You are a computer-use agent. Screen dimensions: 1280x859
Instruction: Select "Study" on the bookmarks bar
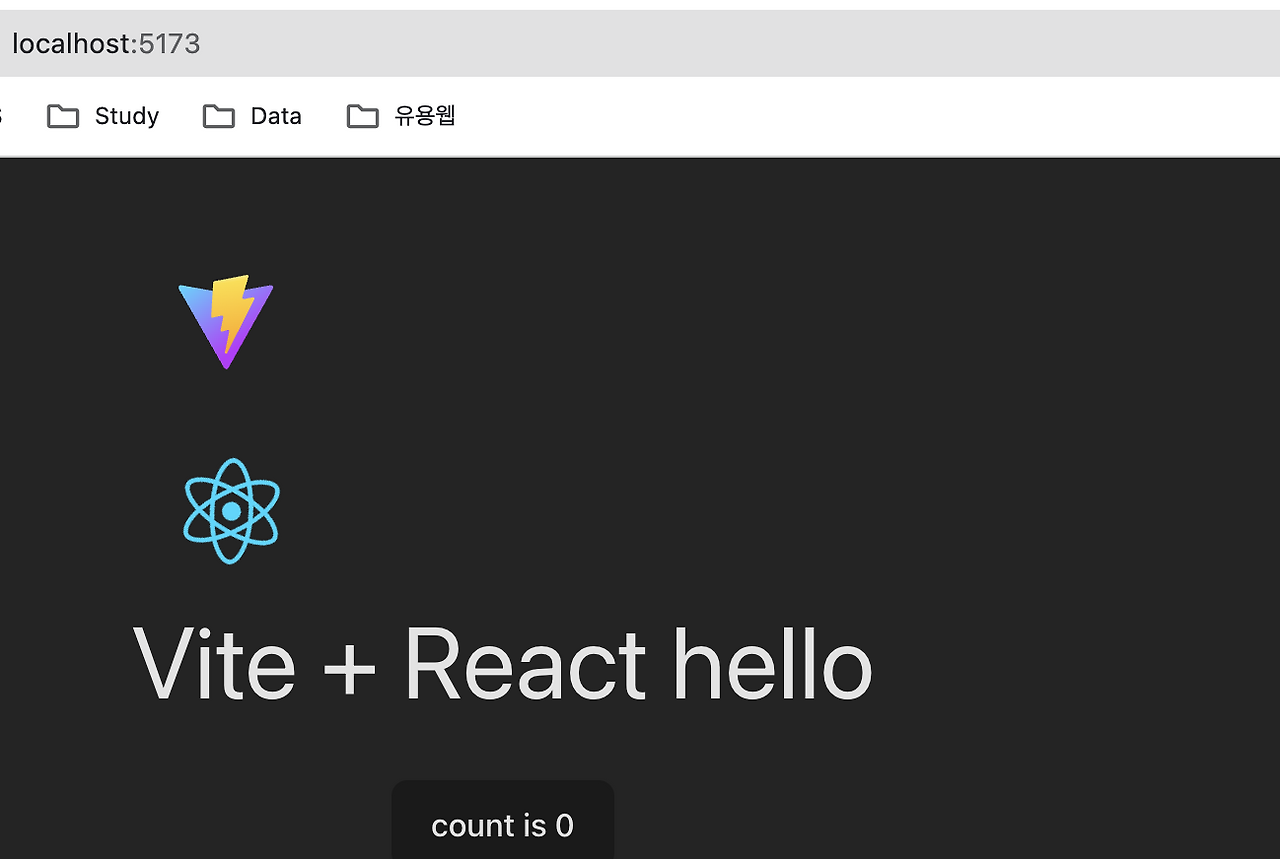[x=126, y=116]
